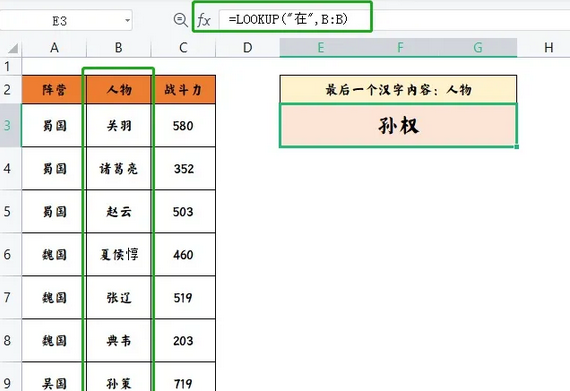Select row 7 header
The image size is (570, 391).
click(11, 297)
